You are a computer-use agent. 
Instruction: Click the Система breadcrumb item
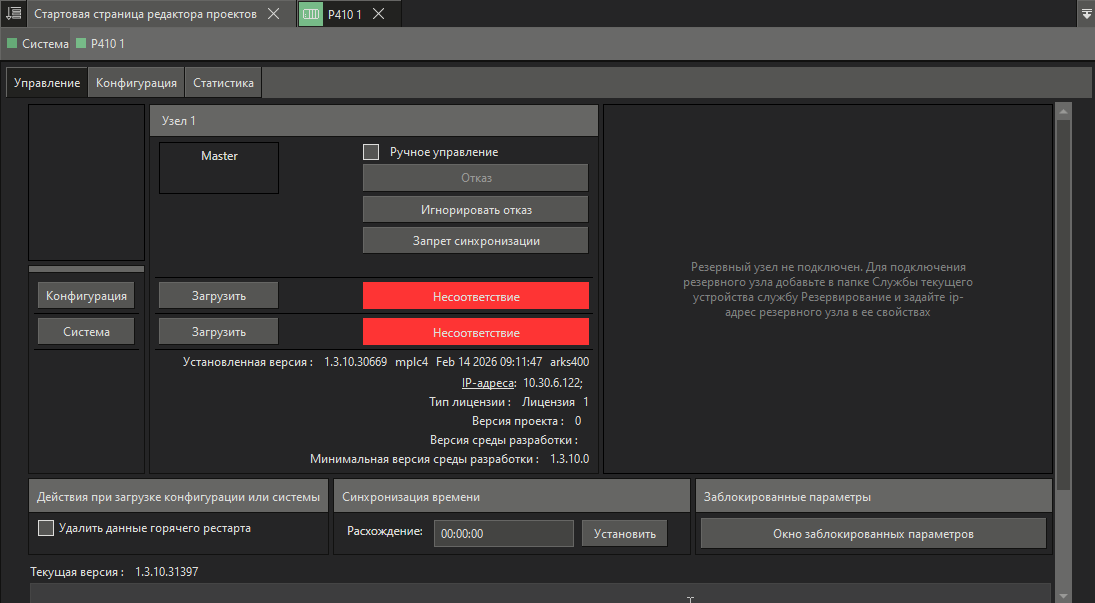38,43
